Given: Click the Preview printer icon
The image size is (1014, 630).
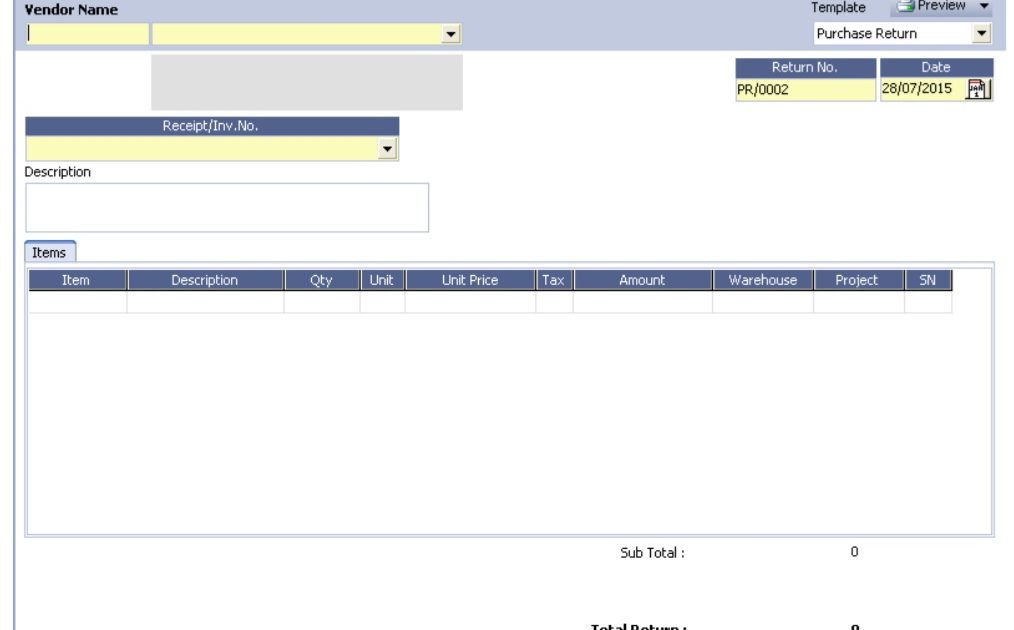Looking at the screenshot, I should coord(905,7).
